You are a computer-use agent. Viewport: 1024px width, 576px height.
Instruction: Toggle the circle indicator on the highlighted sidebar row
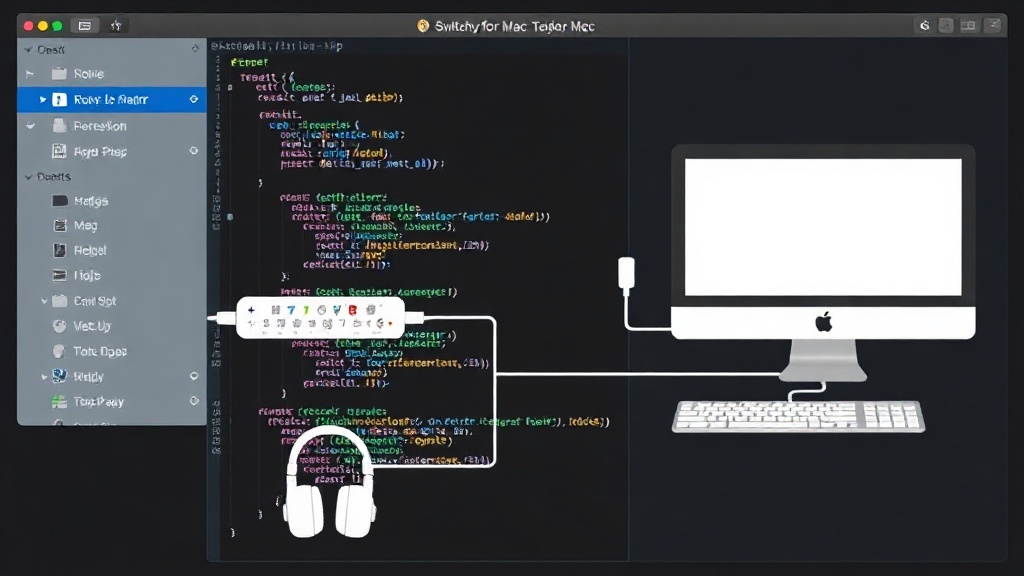pyautogui.click(x=194, y=99)
